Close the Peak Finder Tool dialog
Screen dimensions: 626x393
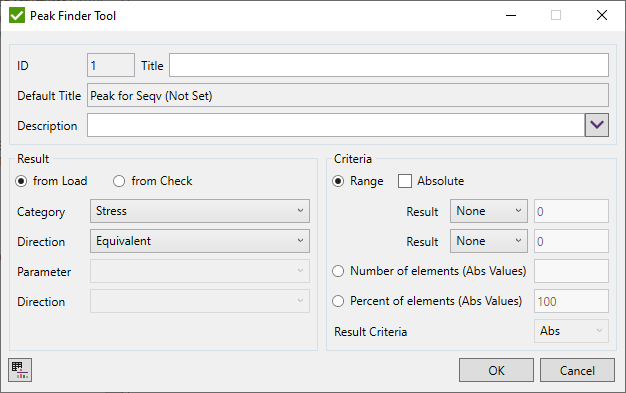point(602,16)
